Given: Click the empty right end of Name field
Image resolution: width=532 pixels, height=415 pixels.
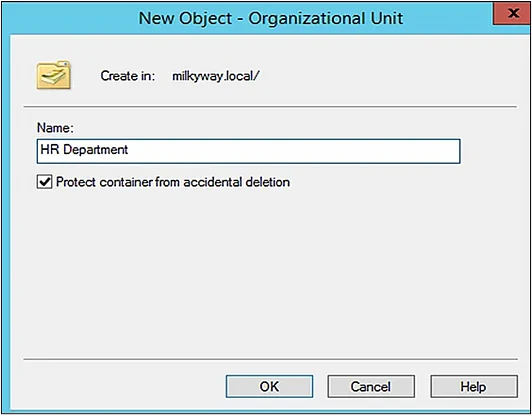Looking at the screenshot, I should click(339, 151).
